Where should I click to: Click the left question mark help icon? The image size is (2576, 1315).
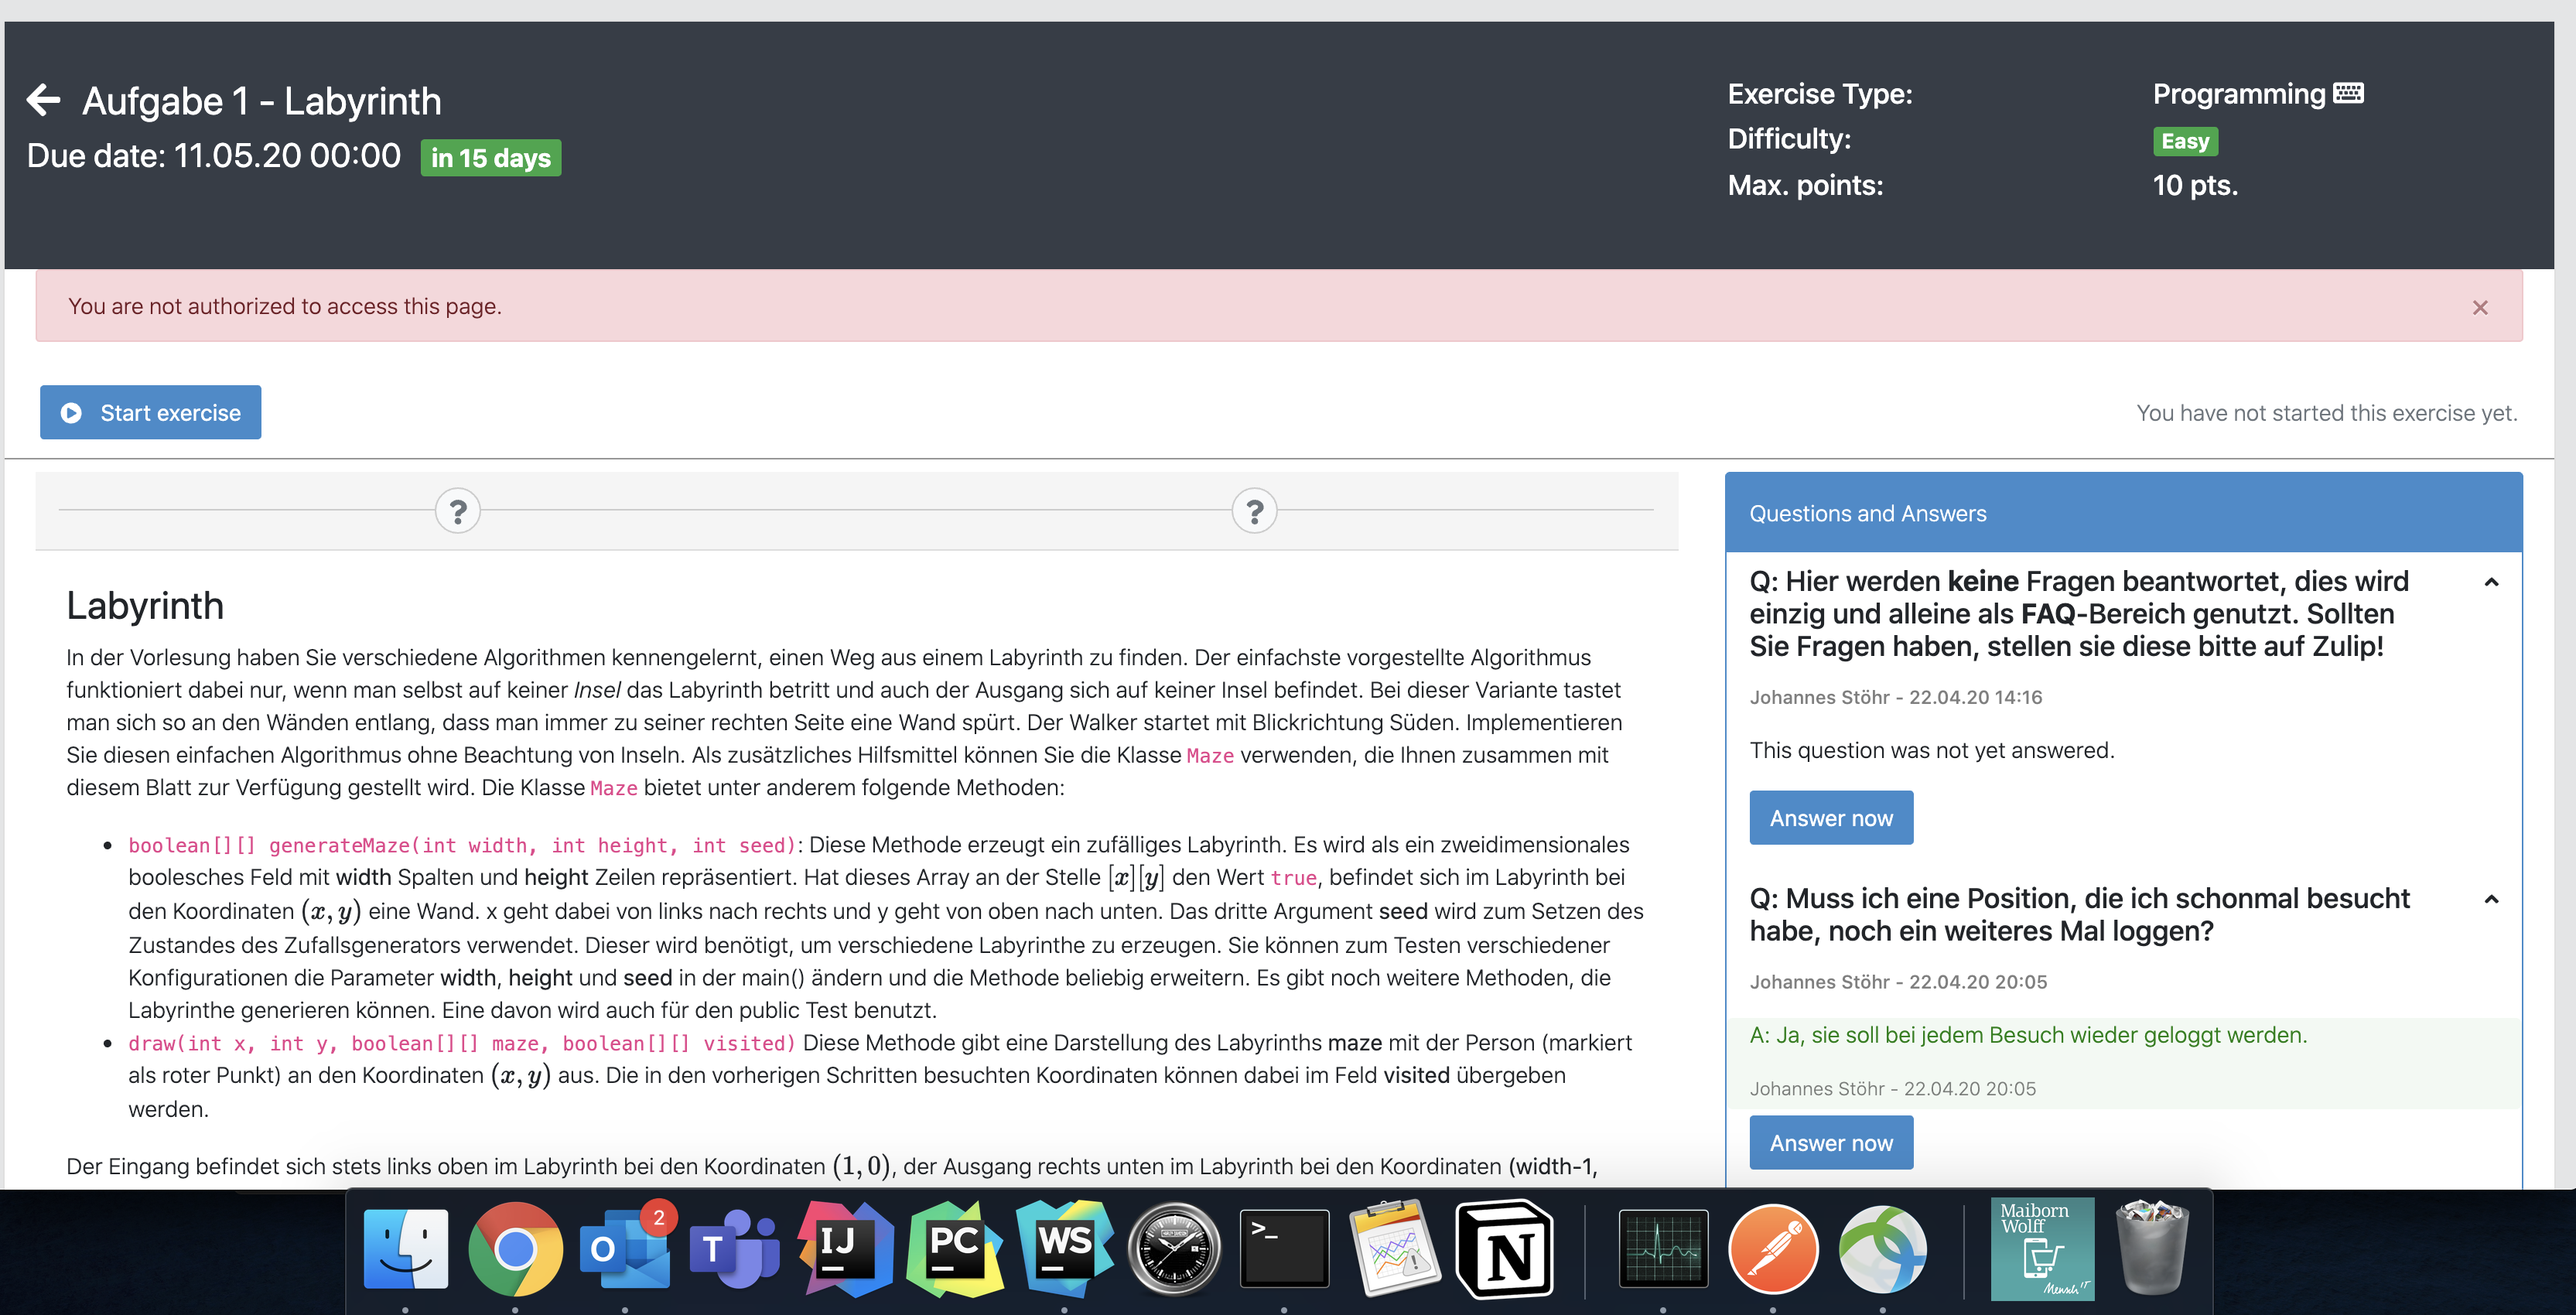click(x=458, y=510)
